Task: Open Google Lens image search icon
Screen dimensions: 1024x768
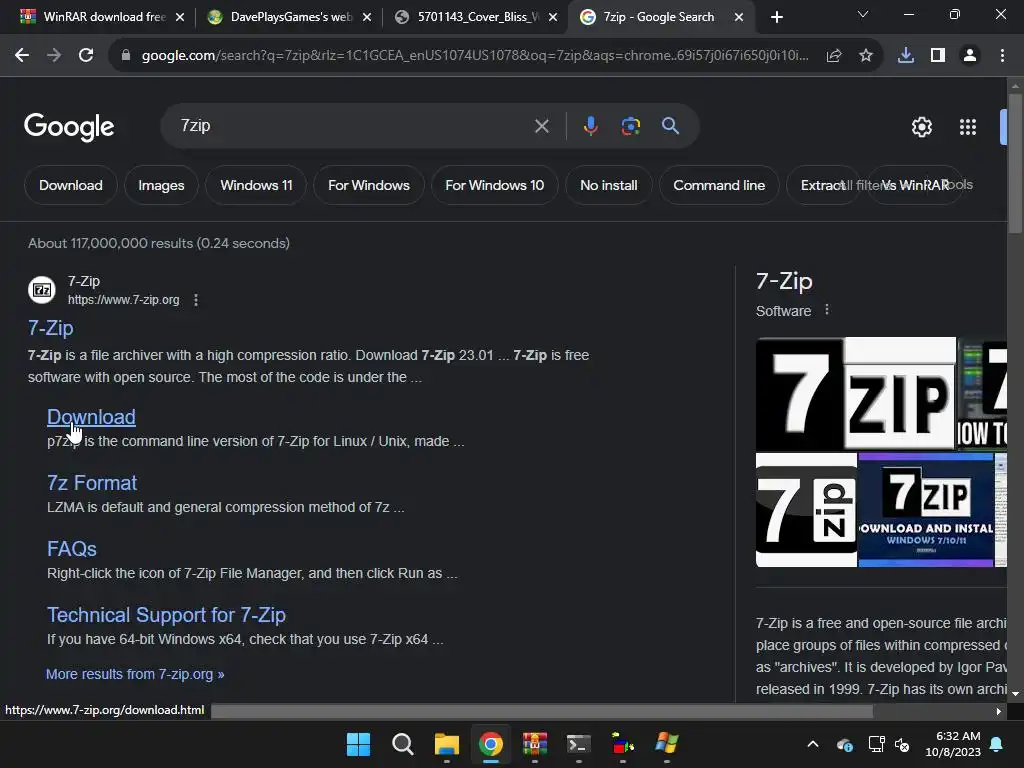Action: 630,126
